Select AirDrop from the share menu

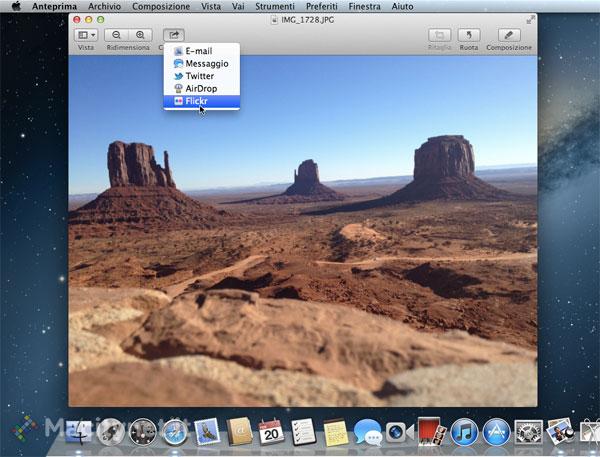pyautogui.click(x=202, y=88)
